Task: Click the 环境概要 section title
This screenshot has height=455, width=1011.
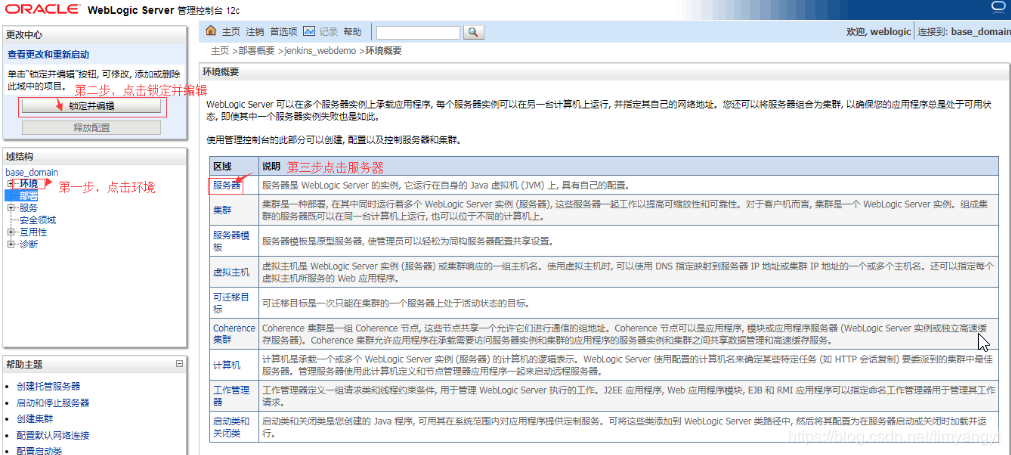Action: [221, 72]
